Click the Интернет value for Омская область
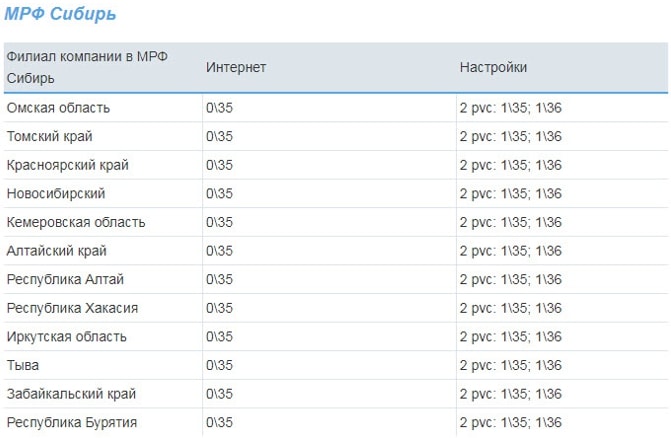The height and width of the screenshot is (438, 671). [219, 108]
